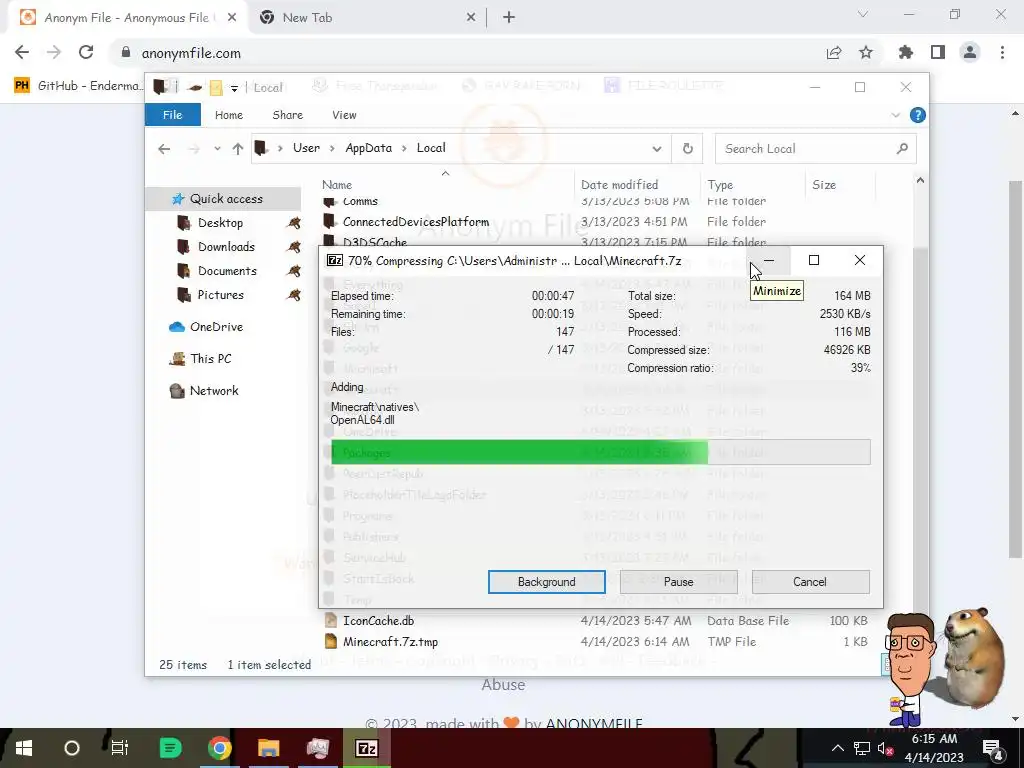The width and height of the screenshot is (1024, 768).
Task: Open Pictures in Quick access
Action: tap(220, 295)
